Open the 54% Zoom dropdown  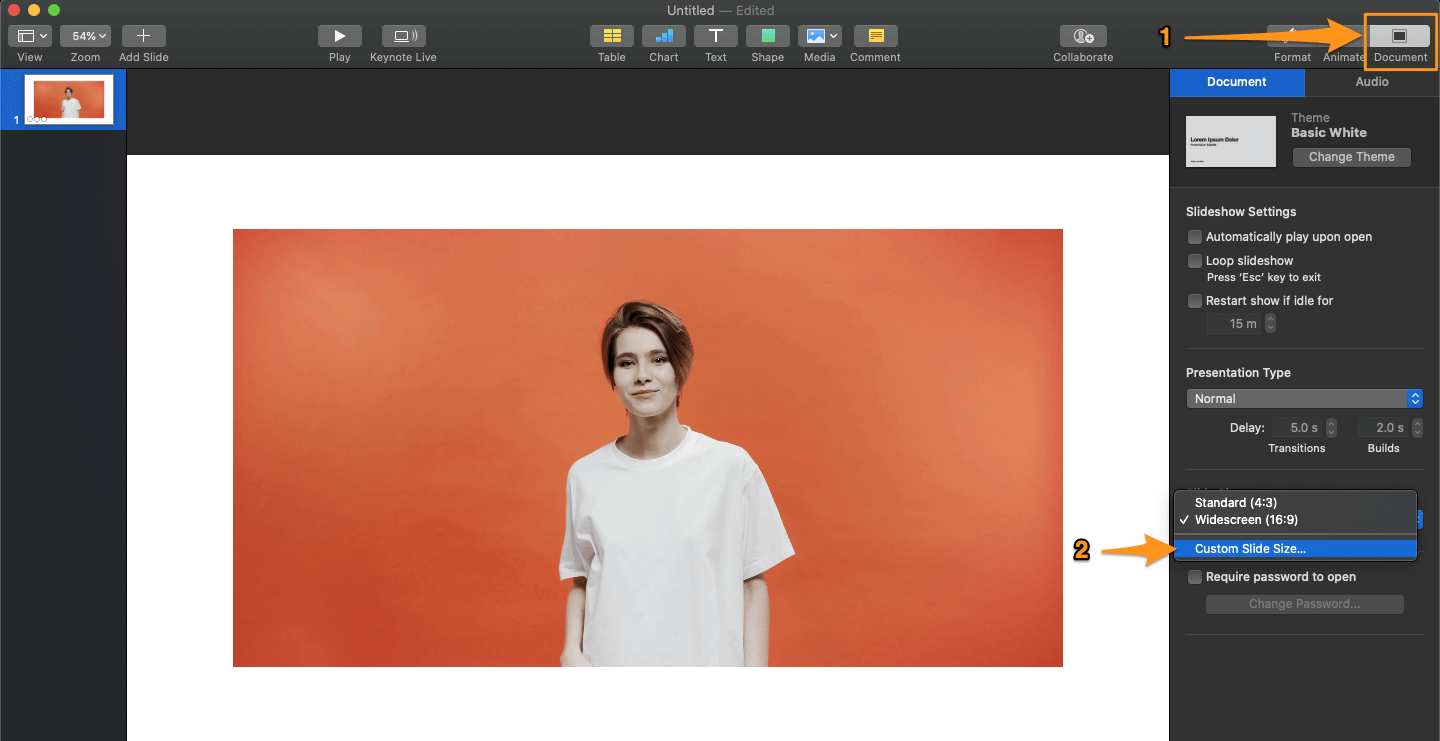[x=85, y=36]
